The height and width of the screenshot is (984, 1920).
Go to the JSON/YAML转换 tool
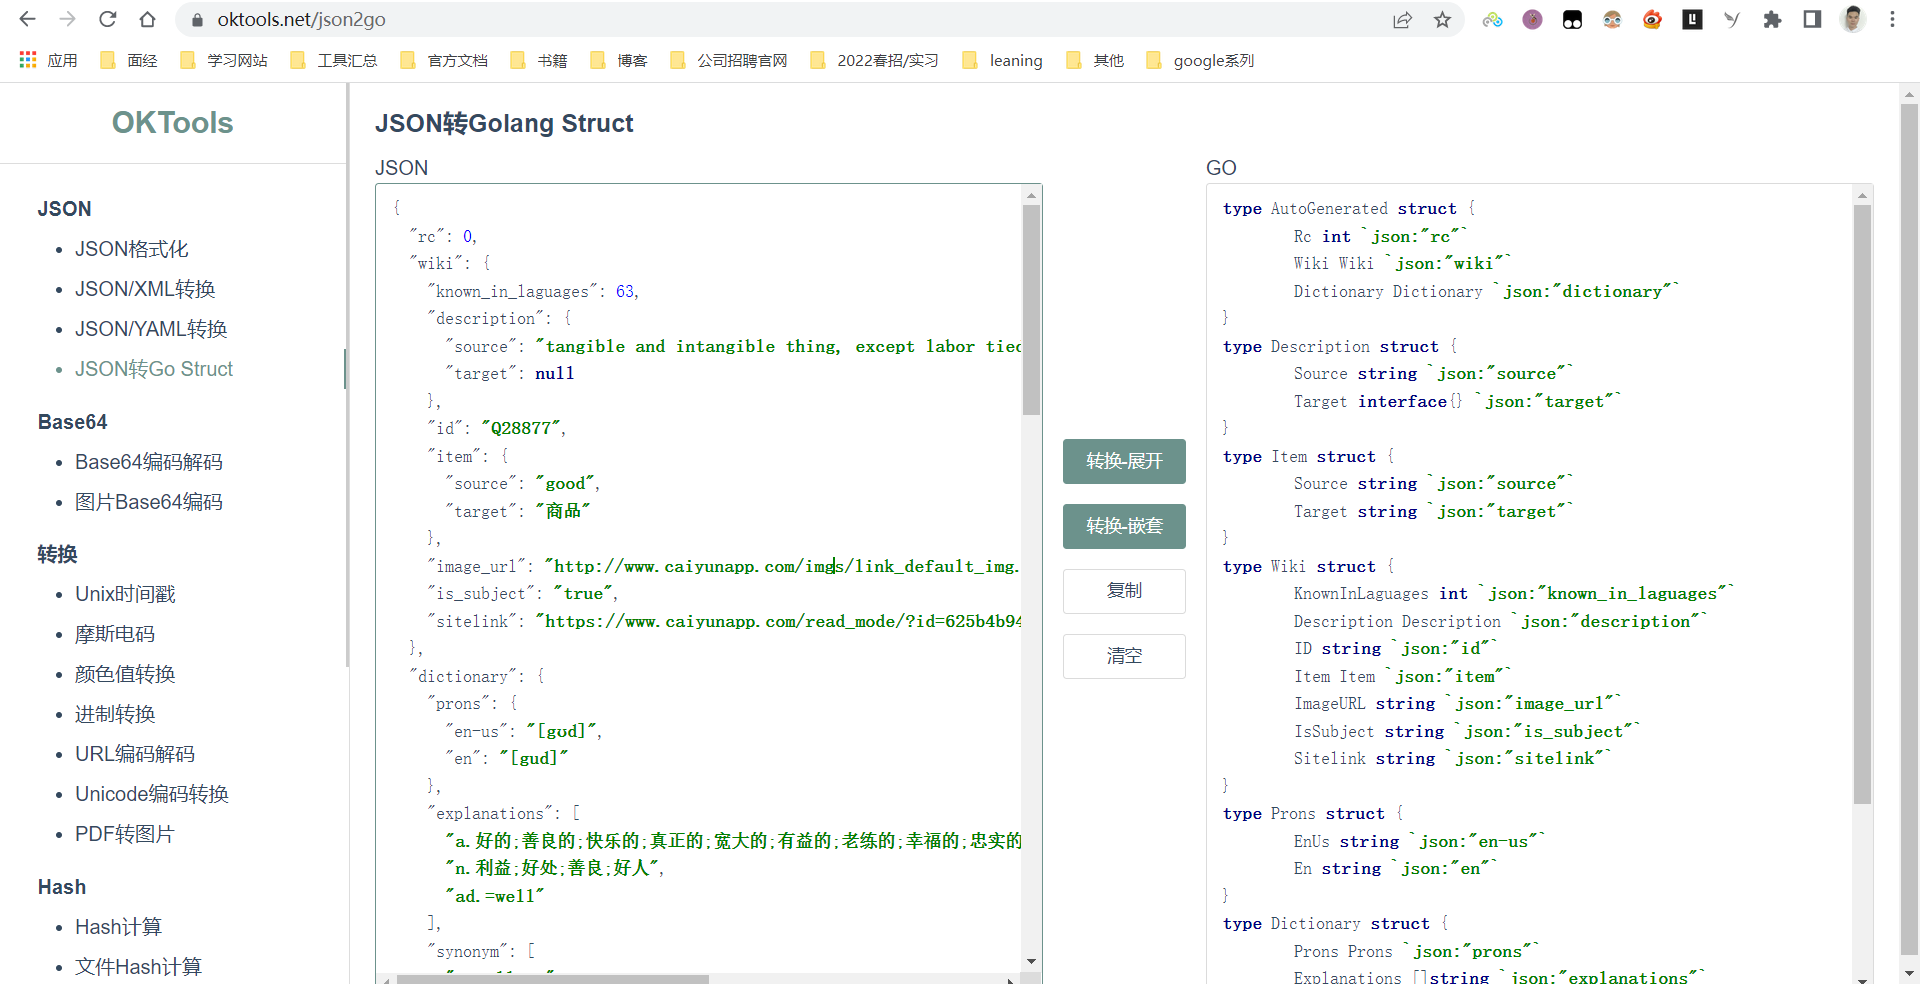[151, 329]
